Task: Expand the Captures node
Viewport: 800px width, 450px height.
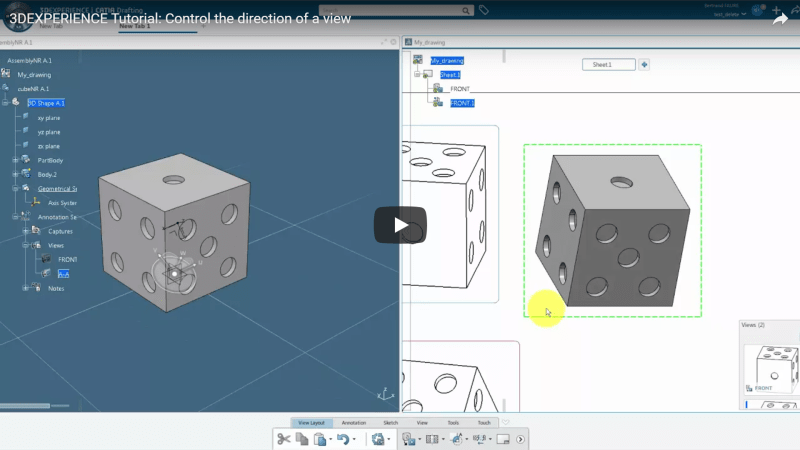Action: pos(26,231)
